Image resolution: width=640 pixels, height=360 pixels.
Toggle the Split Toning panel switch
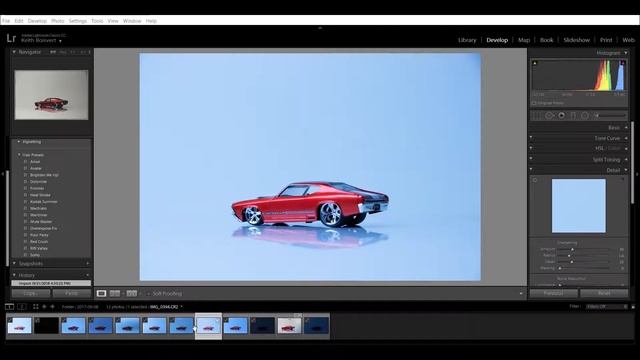point(531,159)
